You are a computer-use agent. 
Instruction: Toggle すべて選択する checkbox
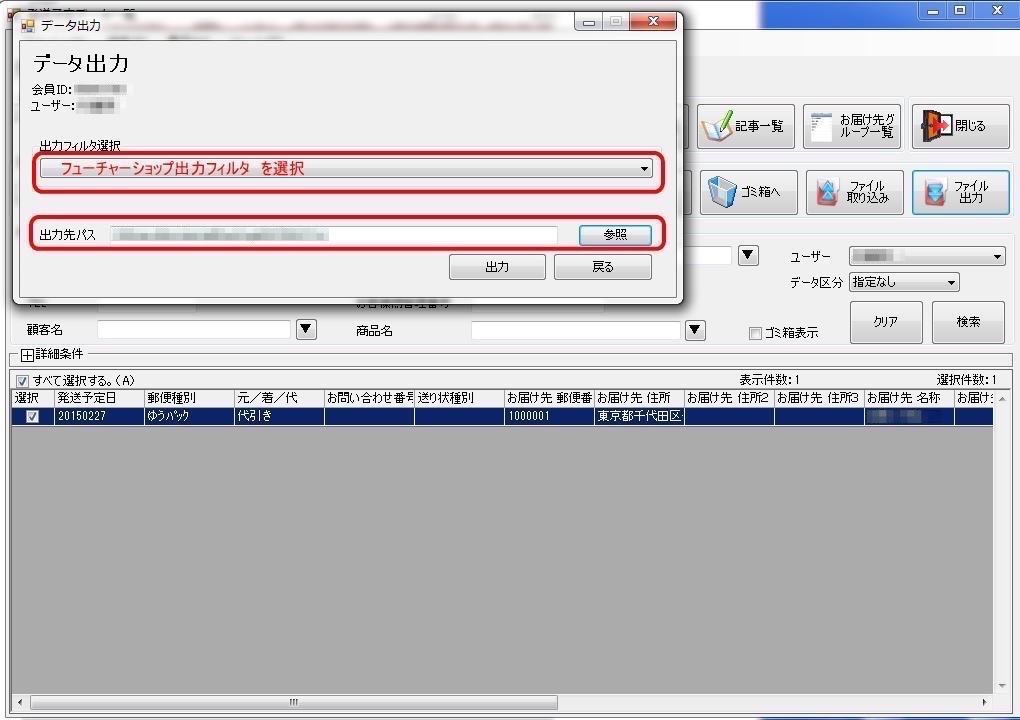pos(23,381)
